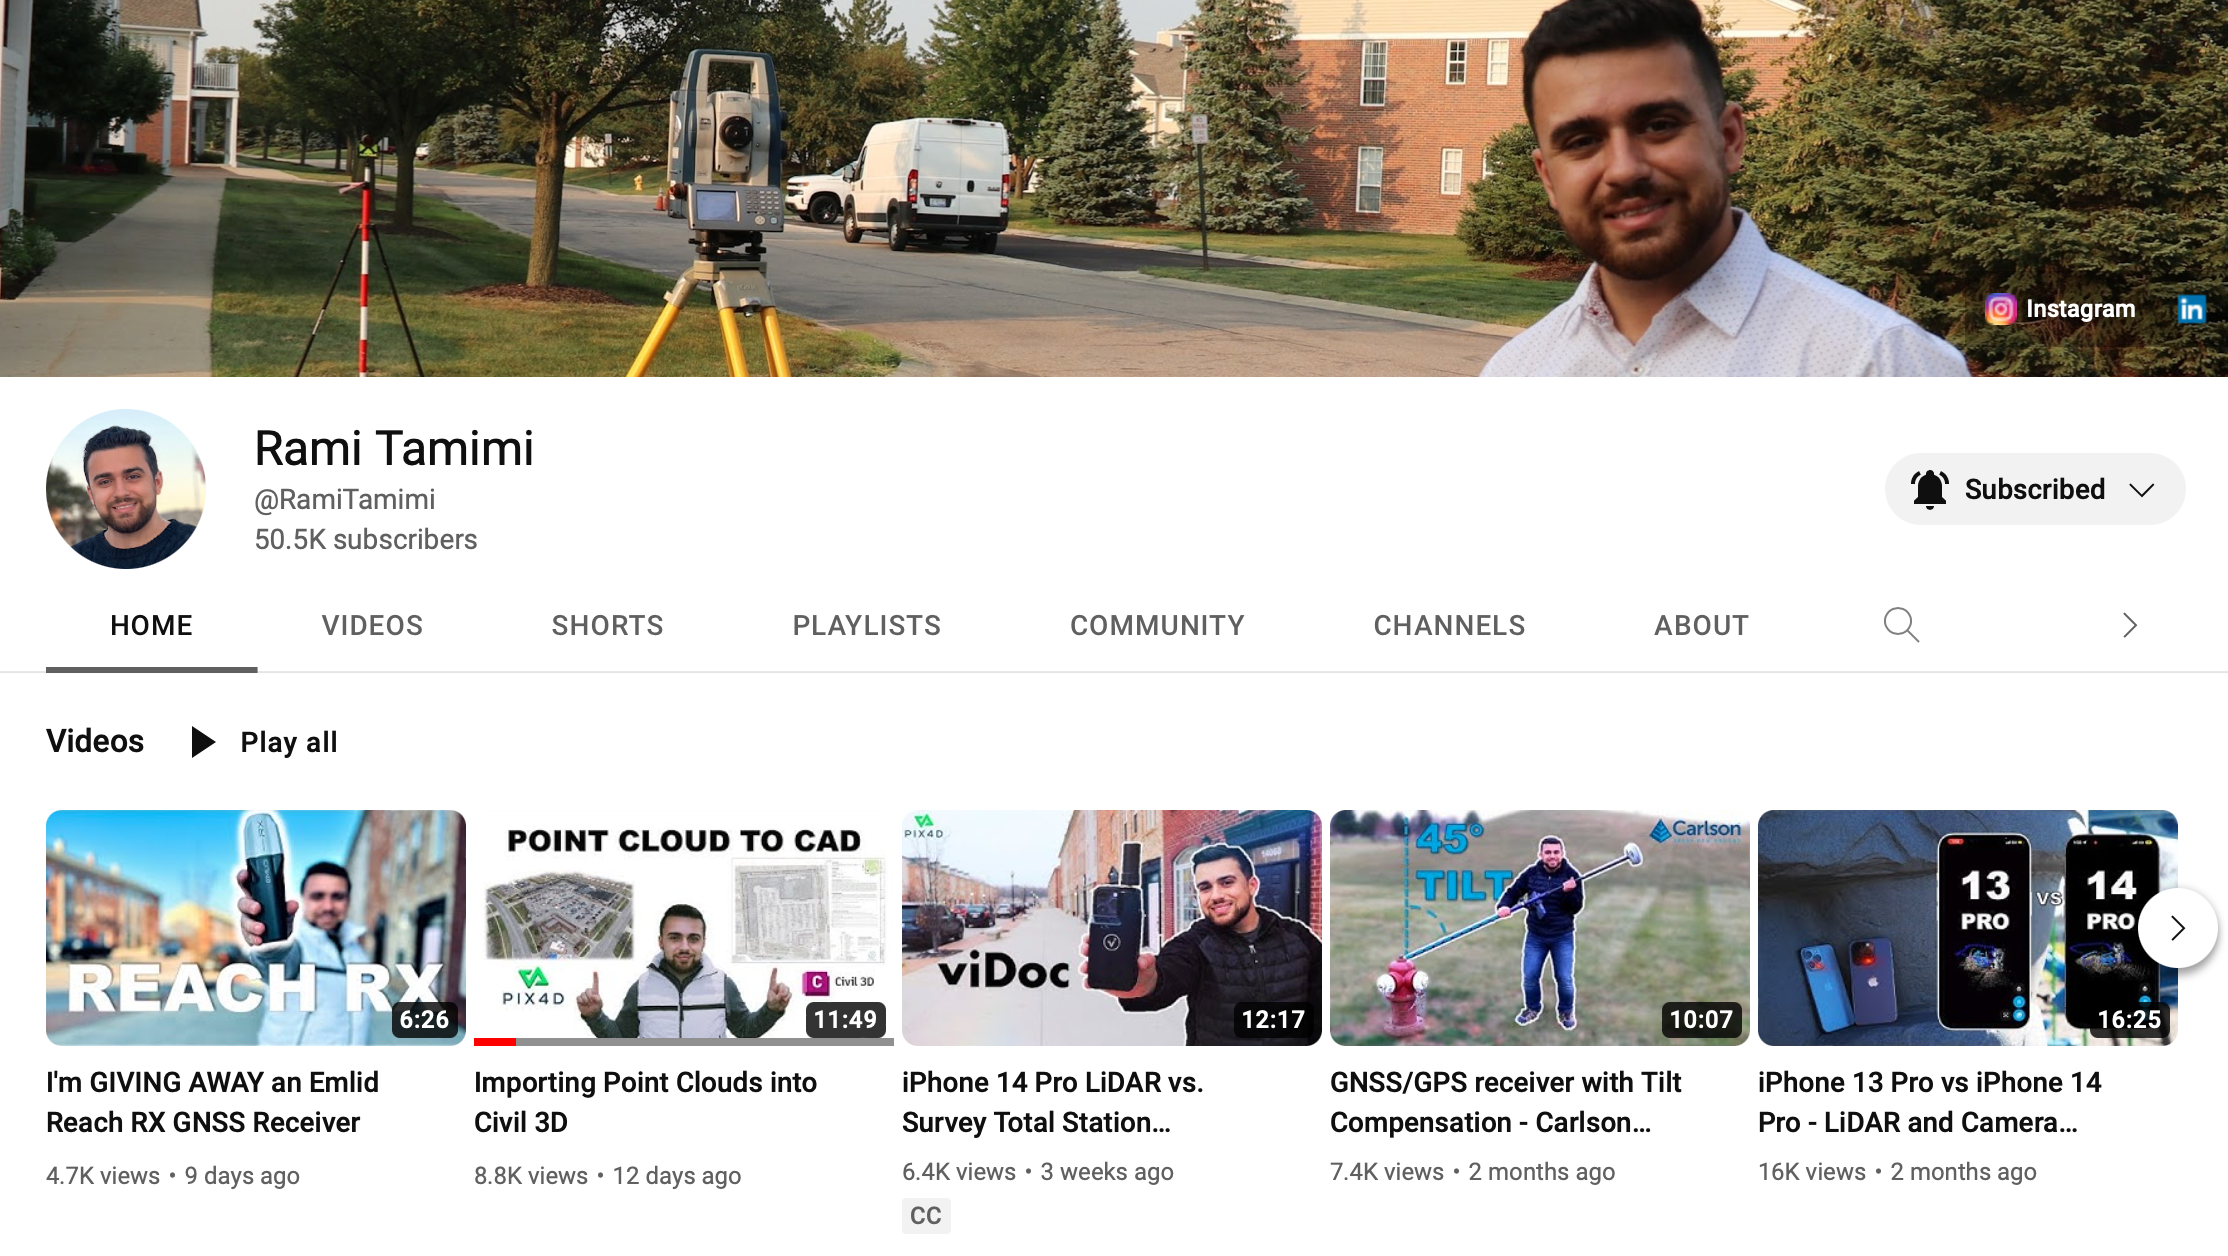Click the Play all link
2228x1256 pixels.
pyautogui.click(x=289, y=742)
